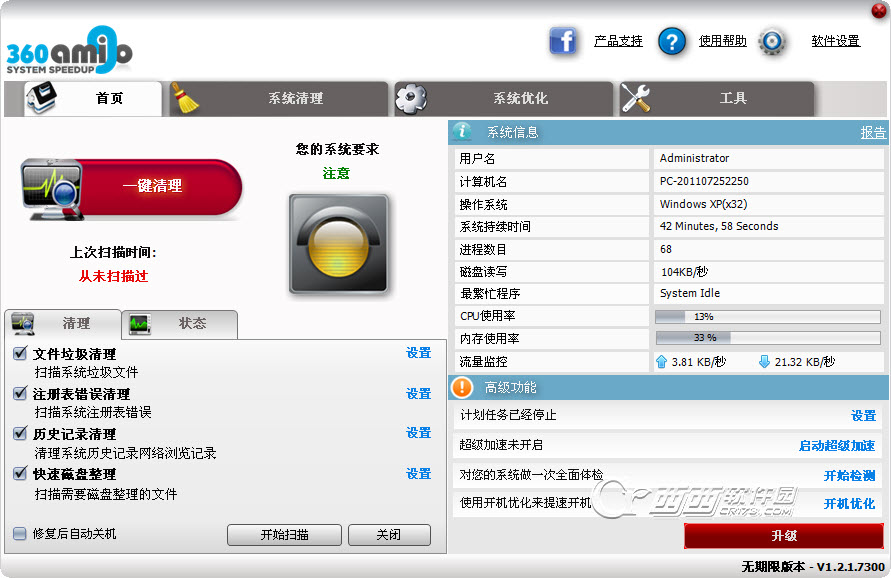Select the 状态 sub-tab
891x578 pixels.
[x=180, y=324]
